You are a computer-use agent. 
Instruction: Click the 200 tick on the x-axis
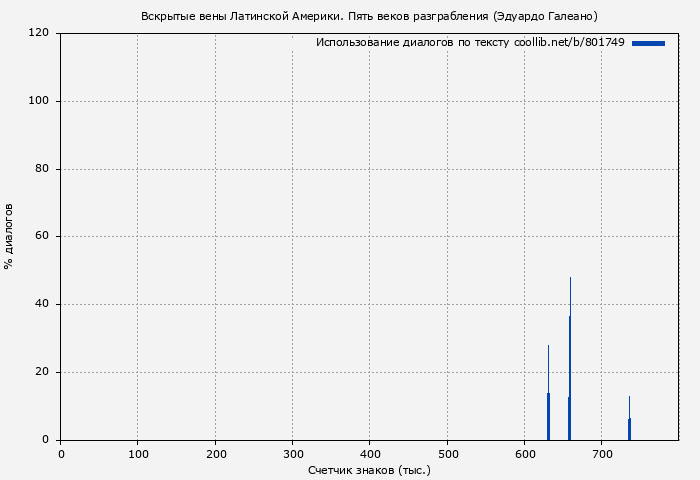click(x=215, y=454)
